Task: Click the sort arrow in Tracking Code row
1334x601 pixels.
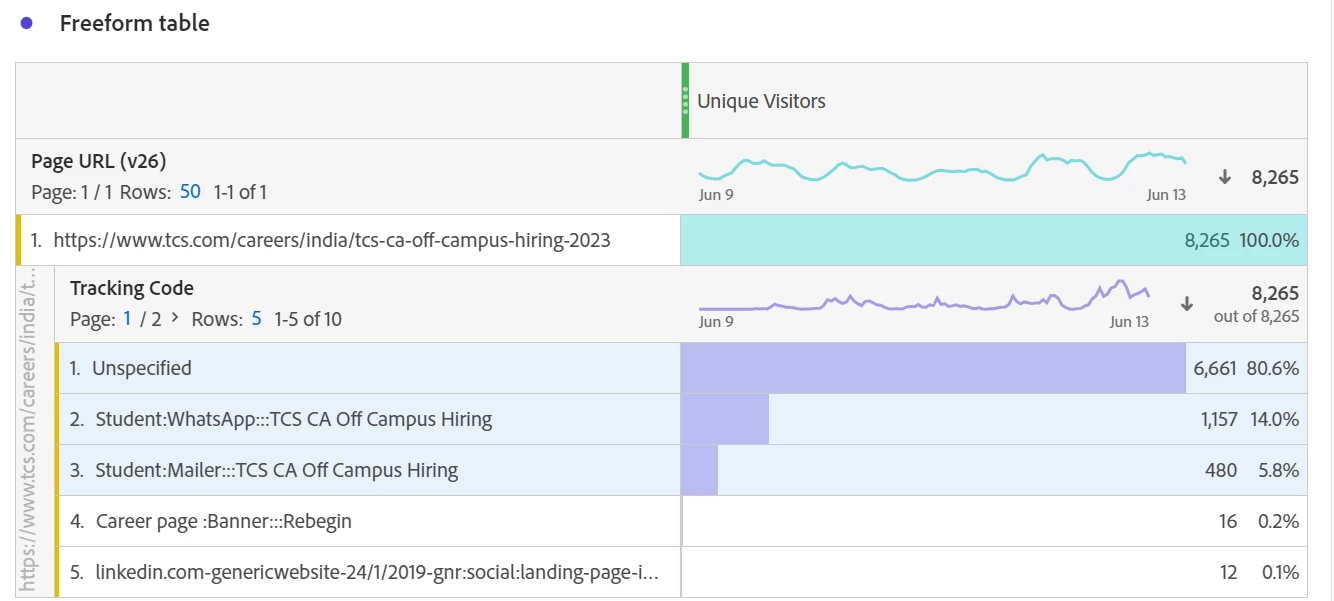Action: (1187, 303)
